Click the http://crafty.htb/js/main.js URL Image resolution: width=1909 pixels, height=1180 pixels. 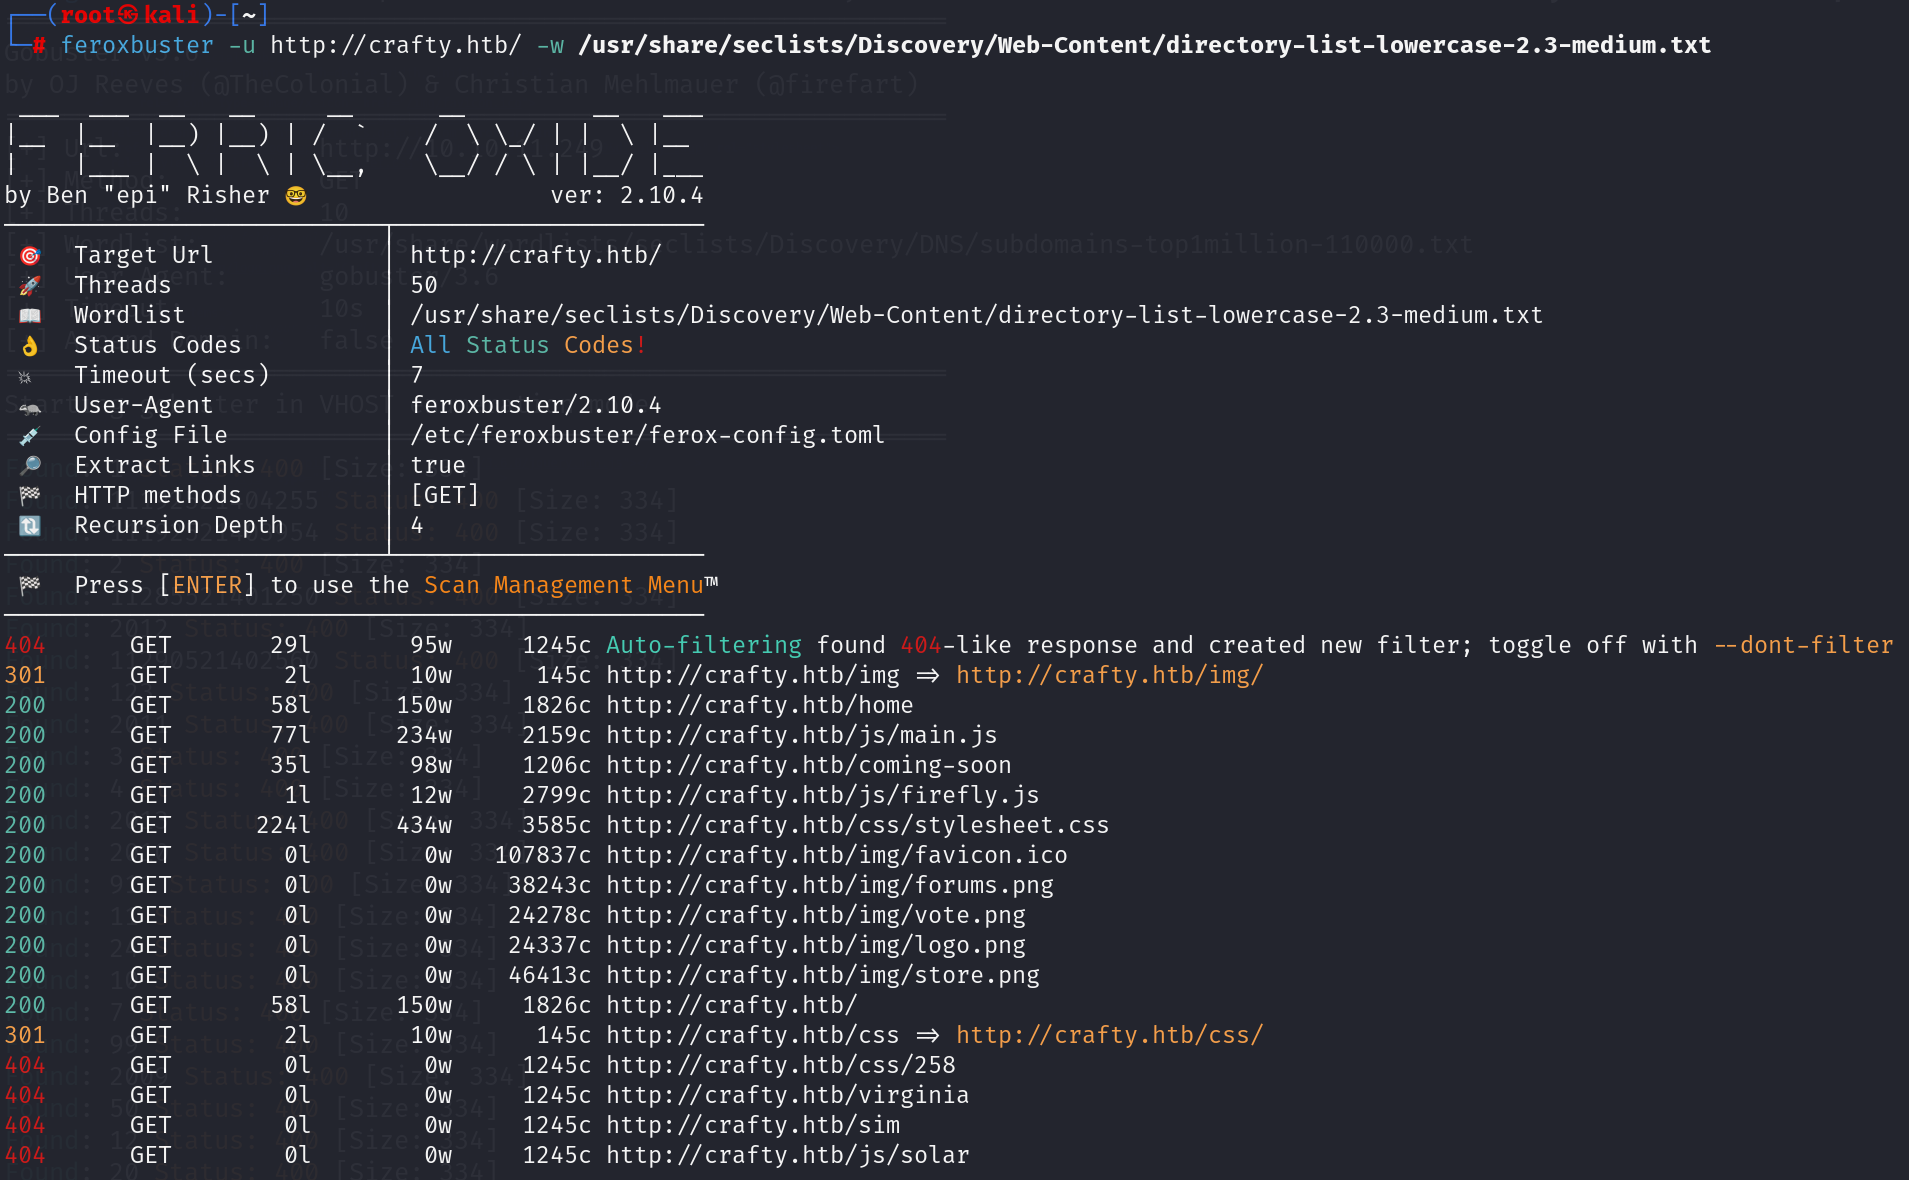[802, 735]
